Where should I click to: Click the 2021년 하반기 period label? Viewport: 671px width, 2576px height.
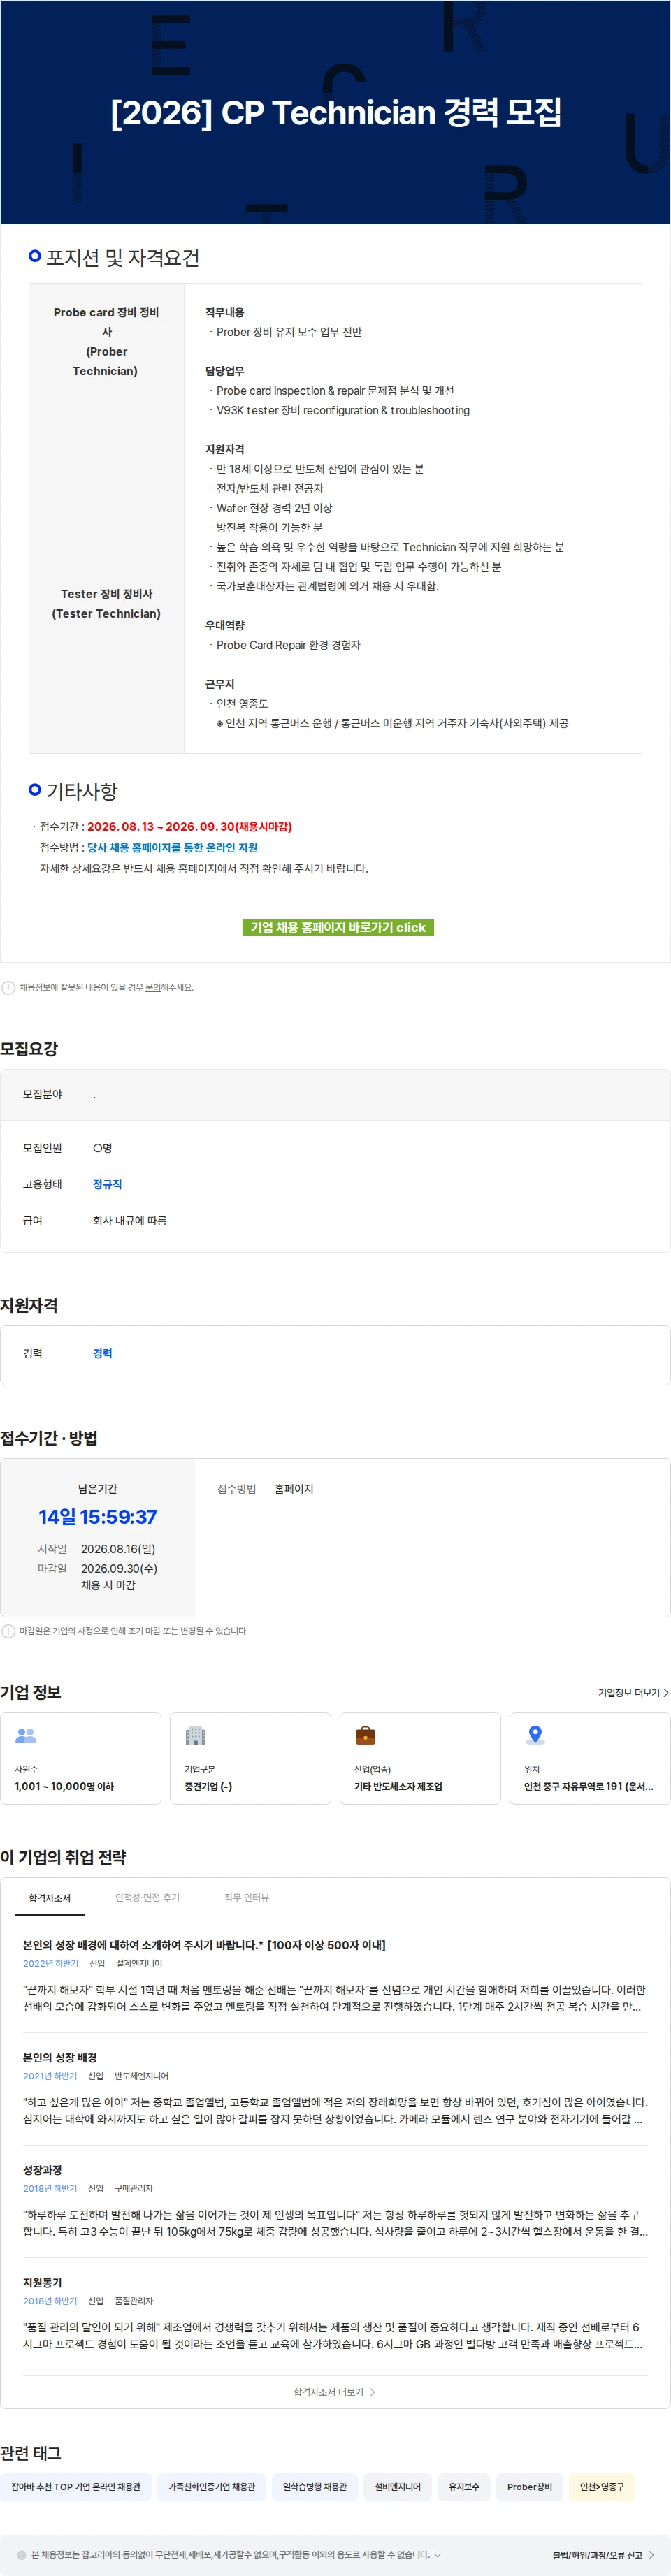pos(50,2076)
